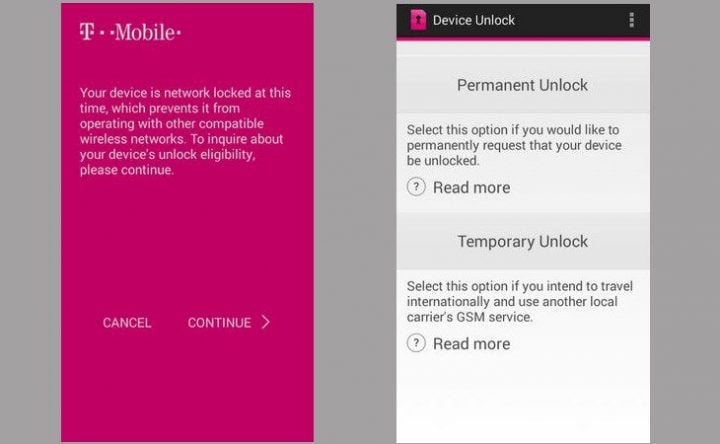Select the network locked message paragraph
The width and height of the screenshot is (720, 444).
coord(186,131)
